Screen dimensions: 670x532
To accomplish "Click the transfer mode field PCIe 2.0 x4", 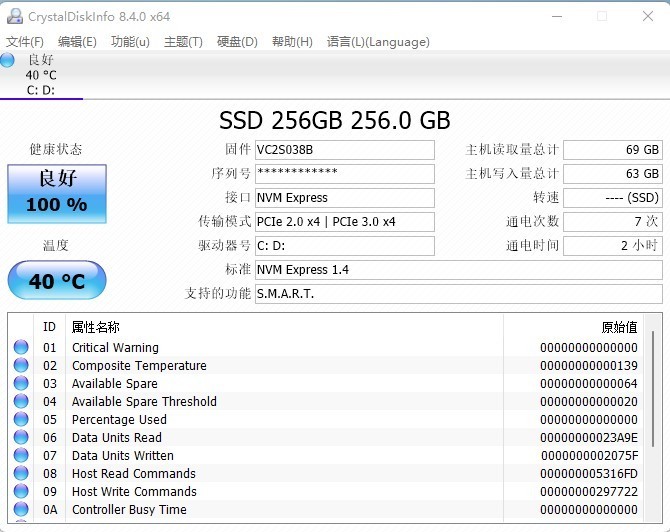I will [x=345, y=222].
